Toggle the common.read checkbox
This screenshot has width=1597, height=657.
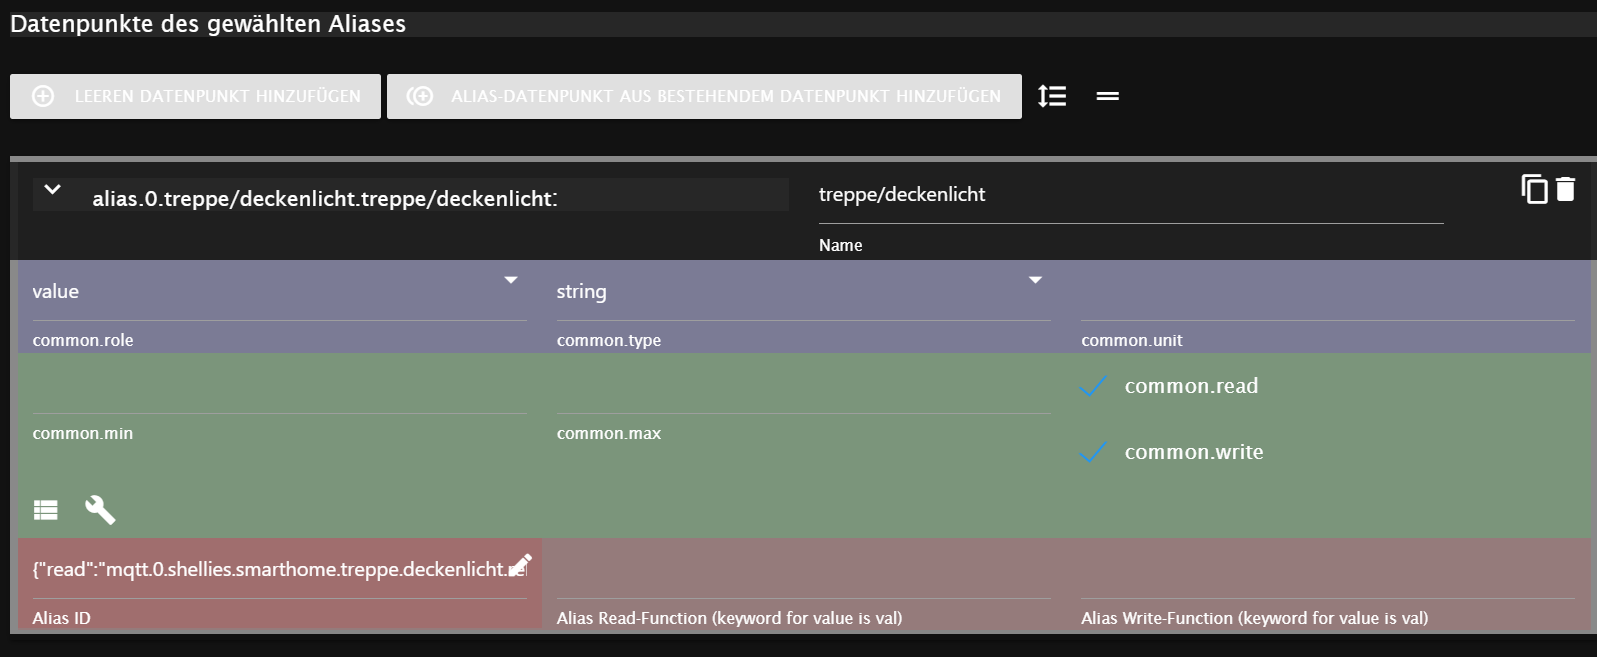1093,386
